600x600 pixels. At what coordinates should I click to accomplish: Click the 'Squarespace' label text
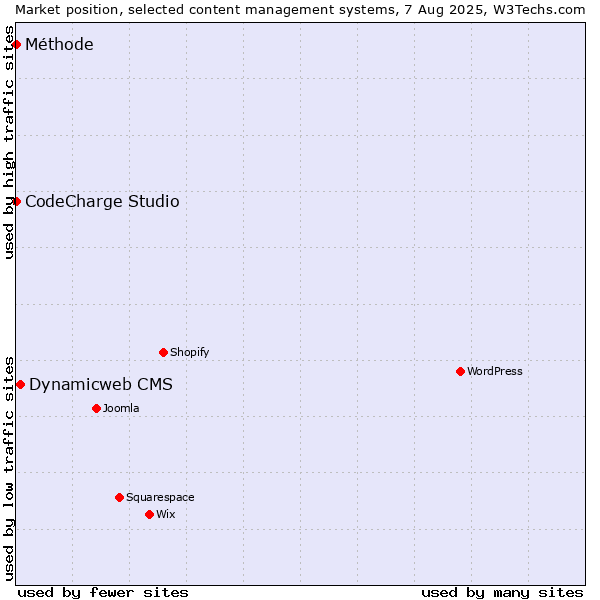pyautogui.click(x=160, y=497)
